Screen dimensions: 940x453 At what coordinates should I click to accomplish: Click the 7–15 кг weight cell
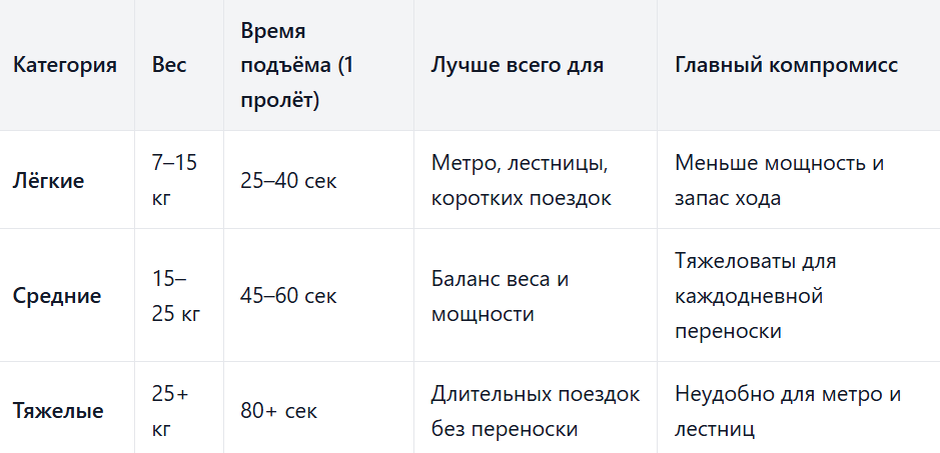tap(174, 180)
